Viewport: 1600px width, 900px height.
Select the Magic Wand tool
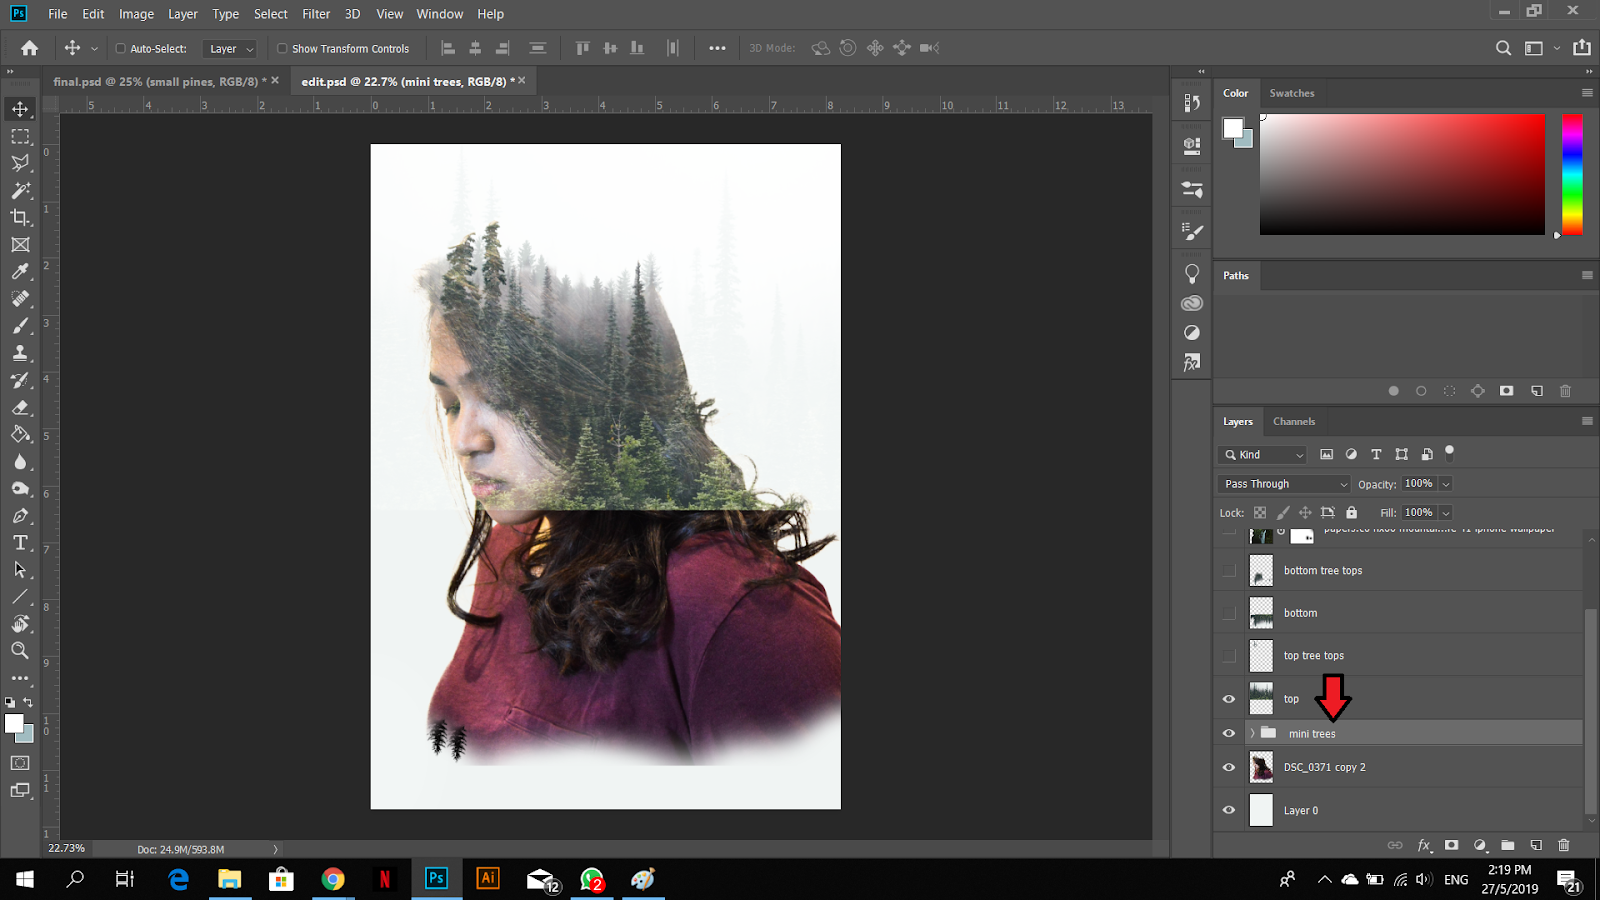[20, 190]
